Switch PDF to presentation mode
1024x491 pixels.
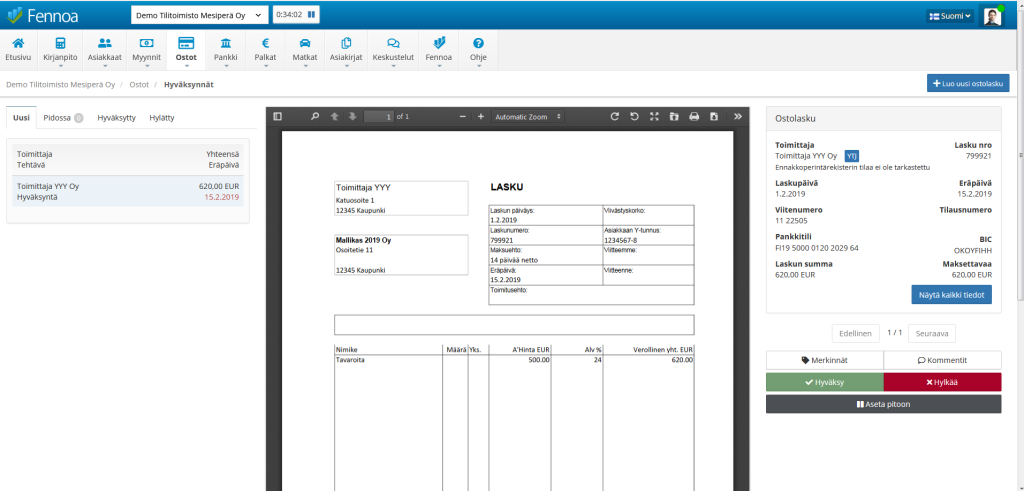click(x=654, y=117)
